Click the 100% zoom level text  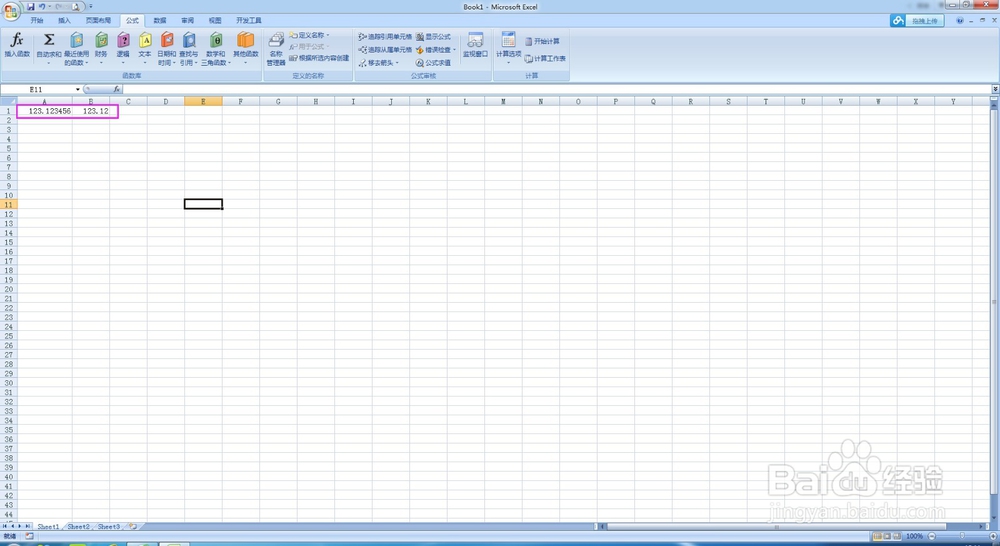point(915,536)
